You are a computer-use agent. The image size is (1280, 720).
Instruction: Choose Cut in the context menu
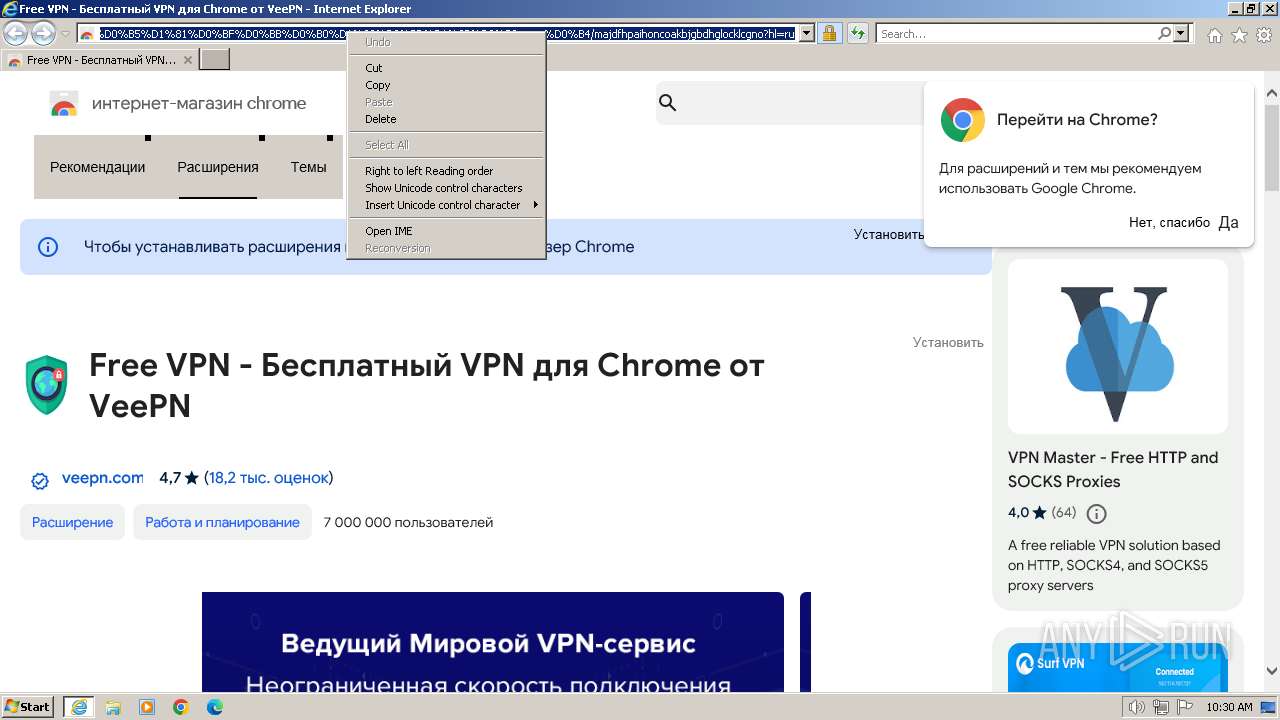coord(446,68)
